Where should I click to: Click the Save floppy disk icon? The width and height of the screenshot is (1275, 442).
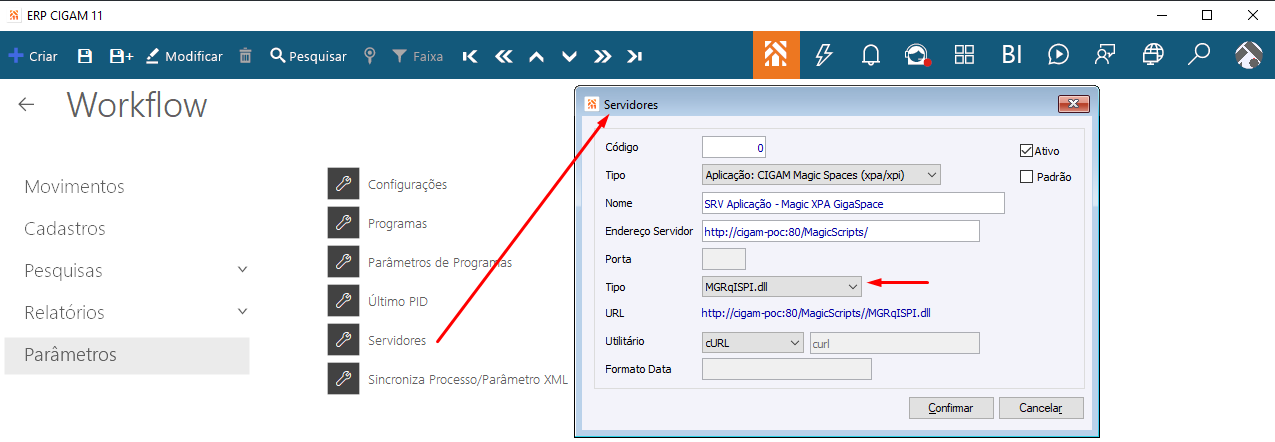click(85, 56)
